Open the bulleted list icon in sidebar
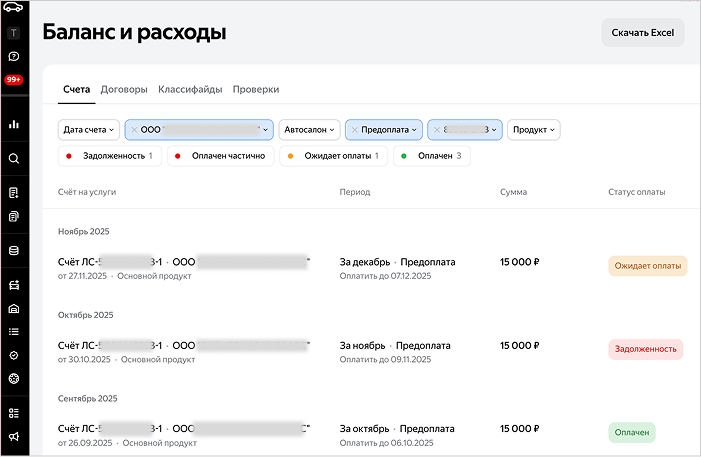 tap(14, 332)
